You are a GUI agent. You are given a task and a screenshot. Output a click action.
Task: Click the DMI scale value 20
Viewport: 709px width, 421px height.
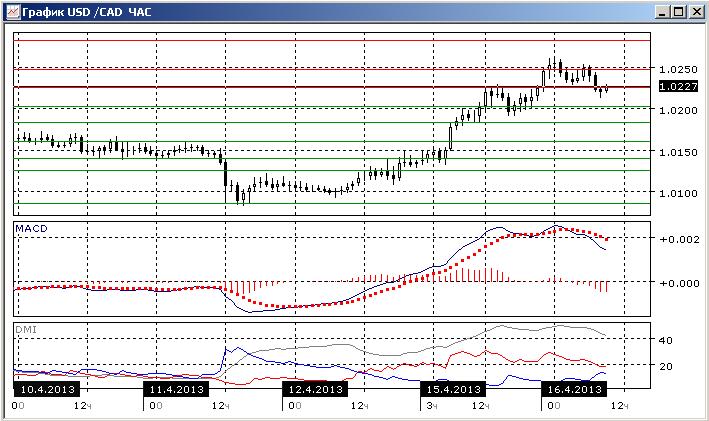[x=666, y=366]
